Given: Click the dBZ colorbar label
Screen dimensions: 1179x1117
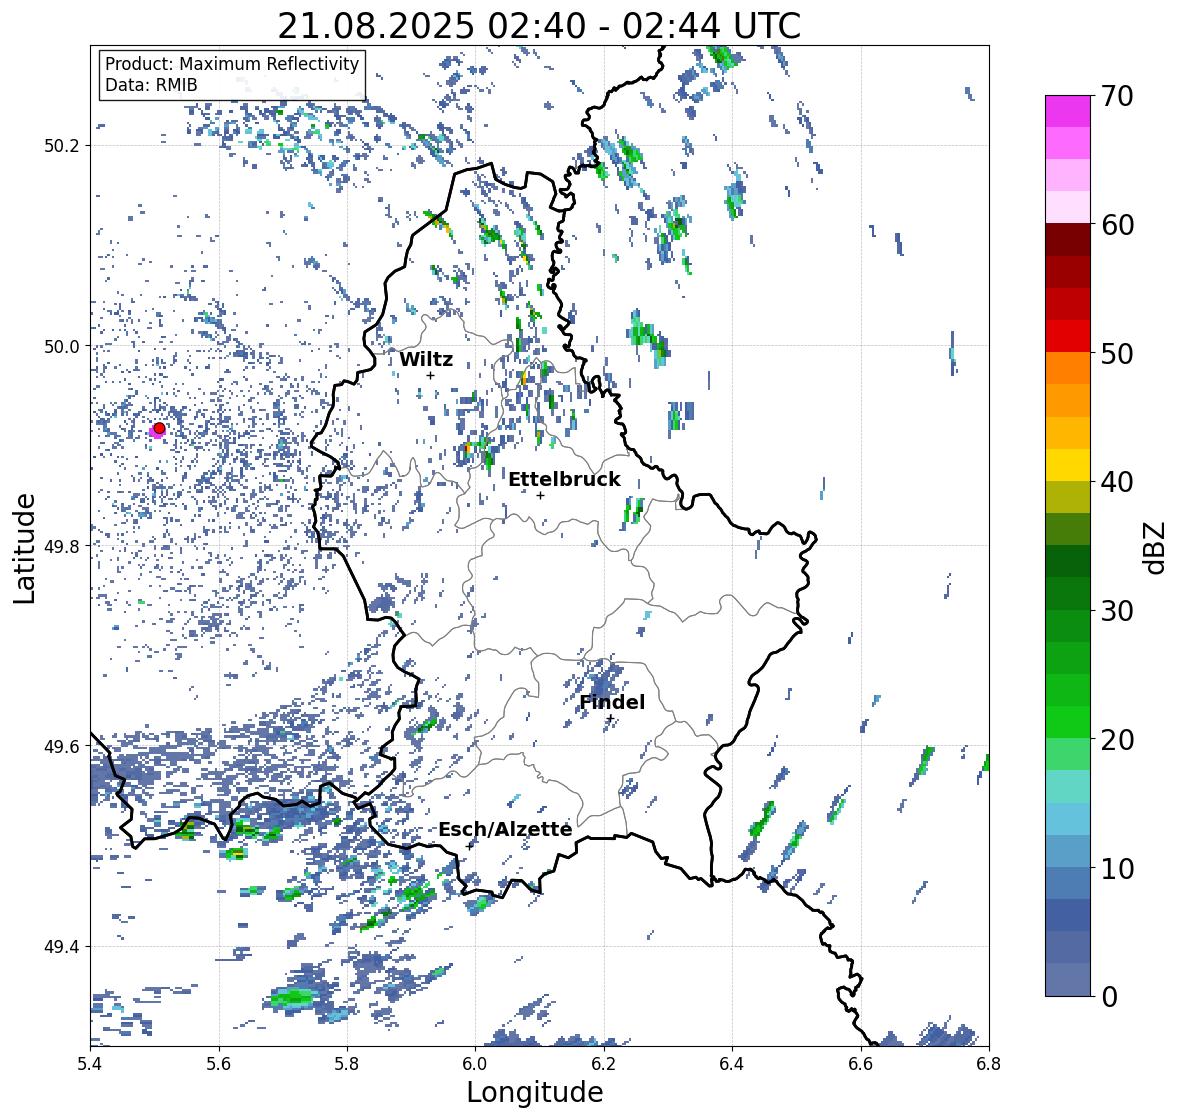Looking at the screenshot, I should click(x=1153, y=548).
